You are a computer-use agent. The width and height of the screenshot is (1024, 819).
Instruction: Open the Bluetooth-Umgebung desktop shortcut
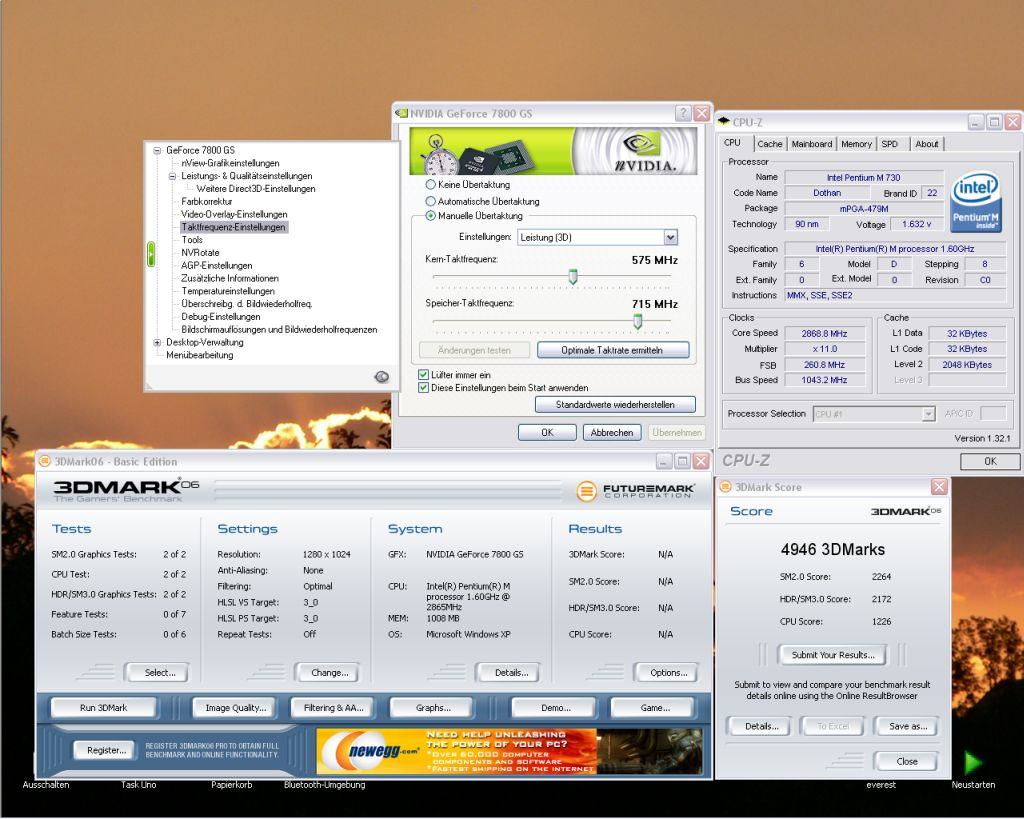click(x=325, y=785)
